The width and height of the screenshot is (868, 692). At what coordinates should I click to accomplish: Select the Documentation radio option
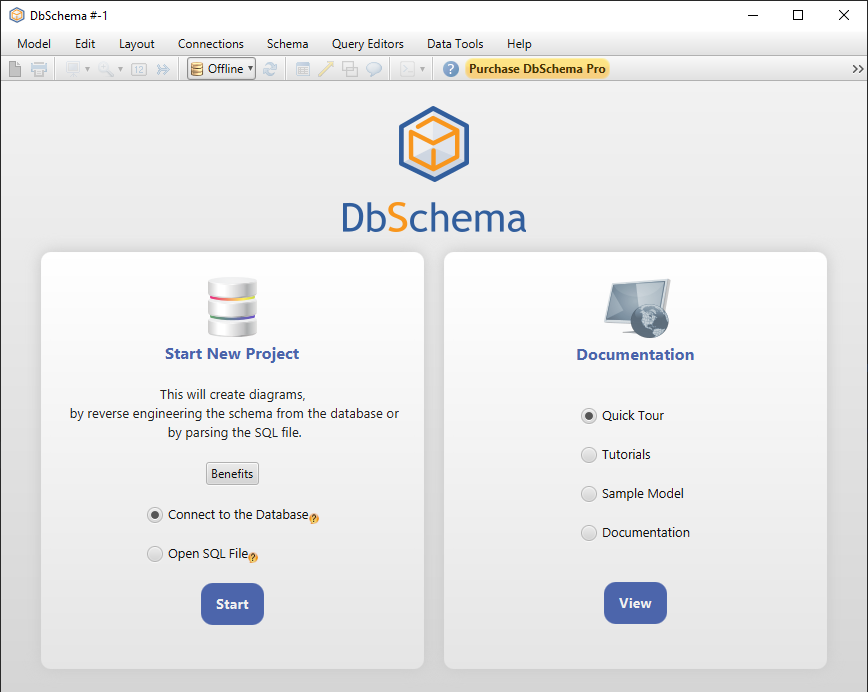coord(589,533)
